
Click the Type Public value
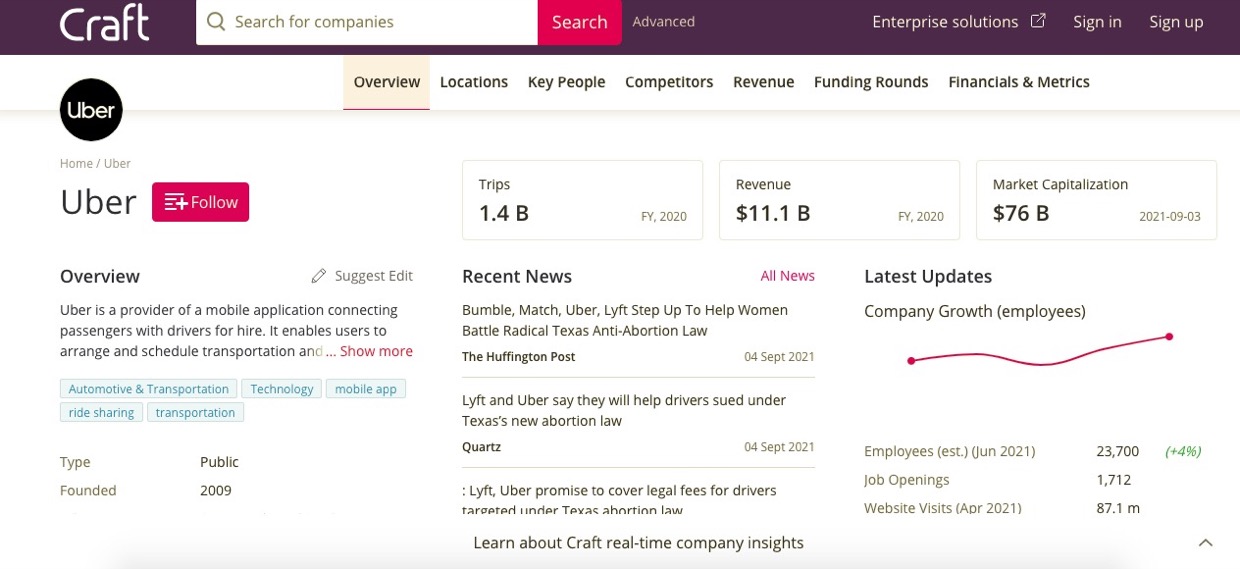point(219,462)
